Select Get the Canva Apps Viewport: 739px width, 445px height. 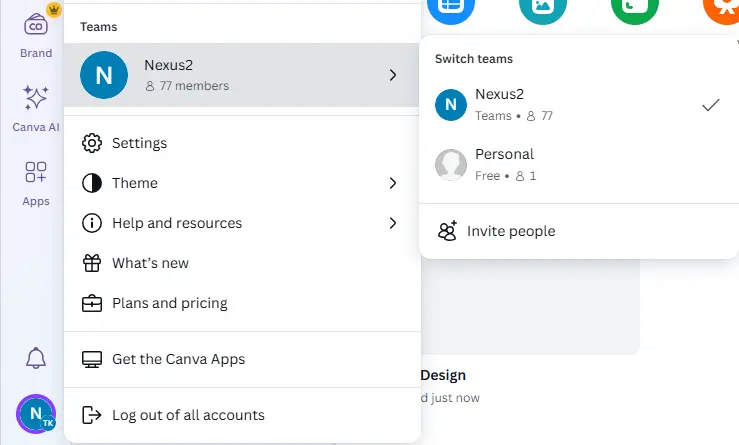pyautogui.click(x=242, y=359)
